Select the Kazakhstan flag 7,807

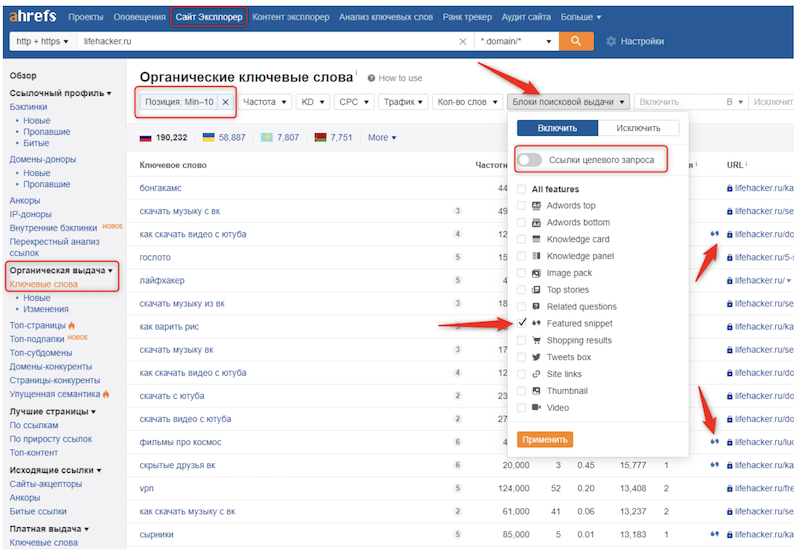click(280, 137)
